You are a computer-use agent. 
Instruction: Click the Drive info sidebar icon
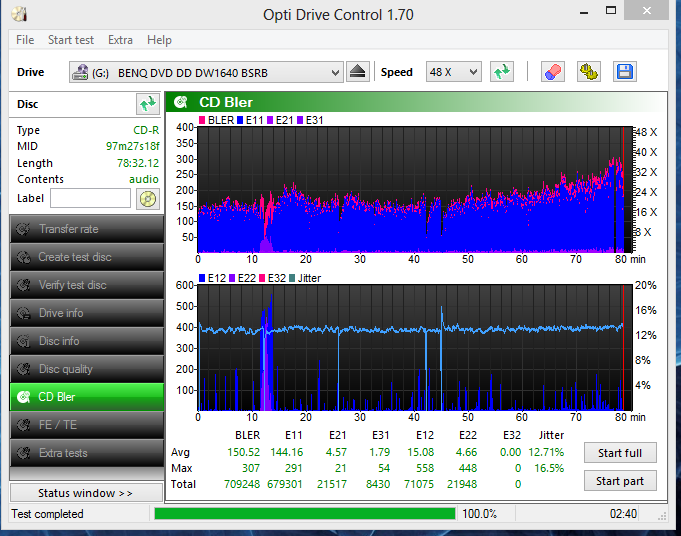(23, 313)
